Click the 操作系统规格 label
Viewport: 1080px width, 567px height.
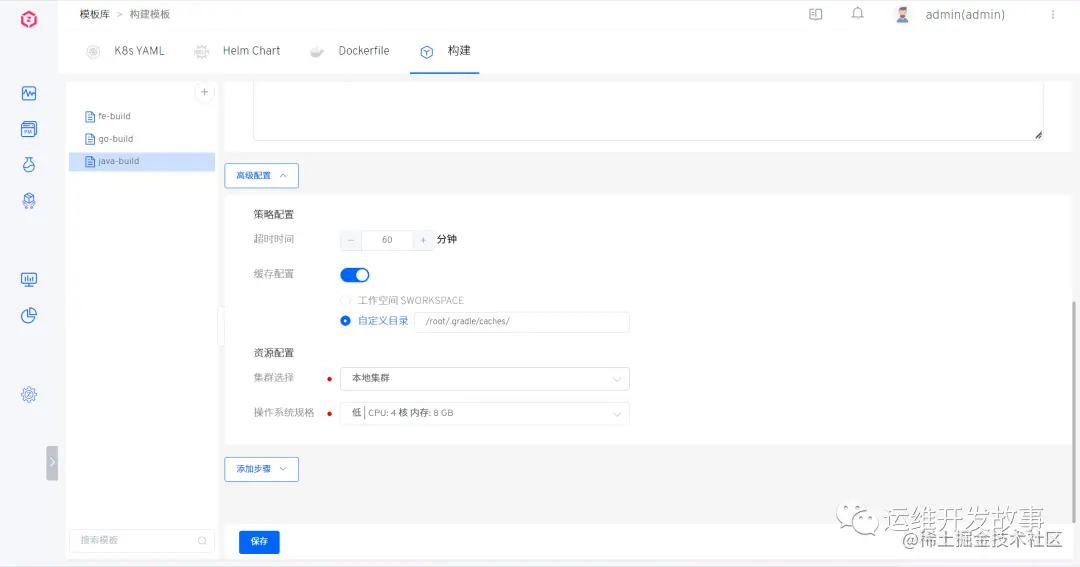(284, 413)
